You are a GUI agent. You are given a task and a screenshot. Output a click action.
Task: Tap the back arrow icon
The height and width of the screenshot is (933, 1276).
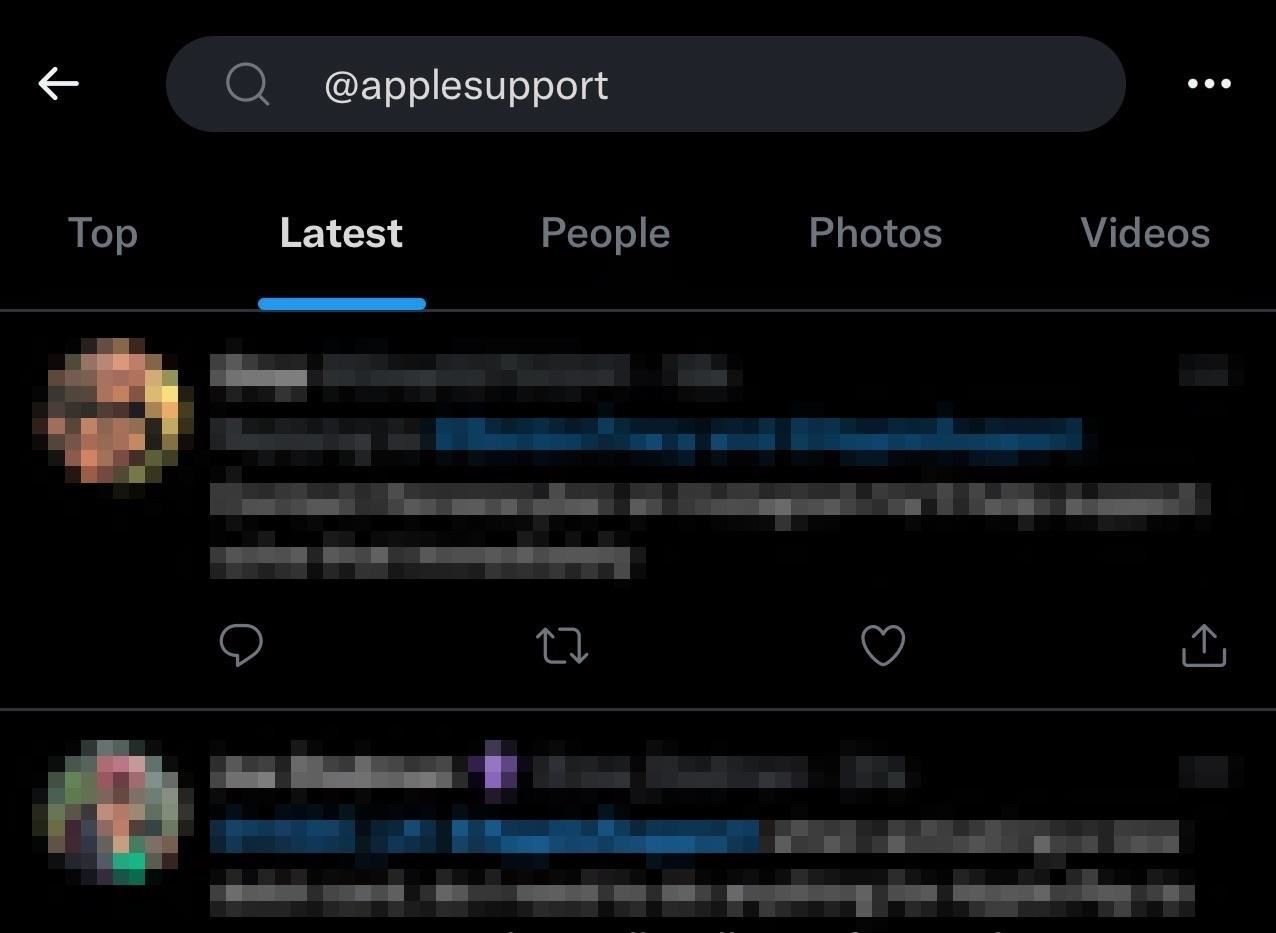pos(58,84)
